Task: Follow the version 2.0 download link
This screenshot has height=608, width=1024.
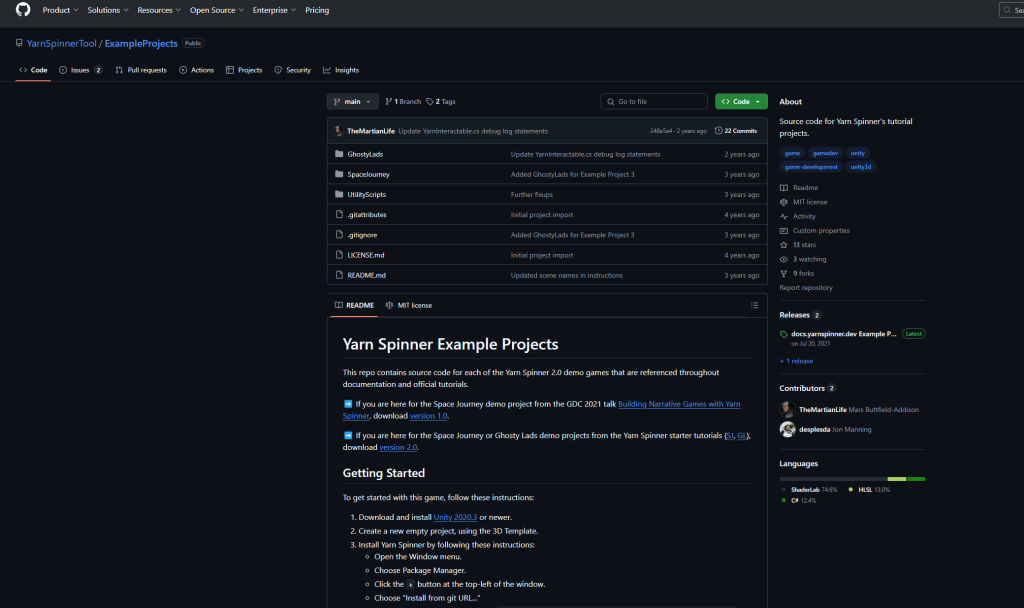Action: pos(398,447)
